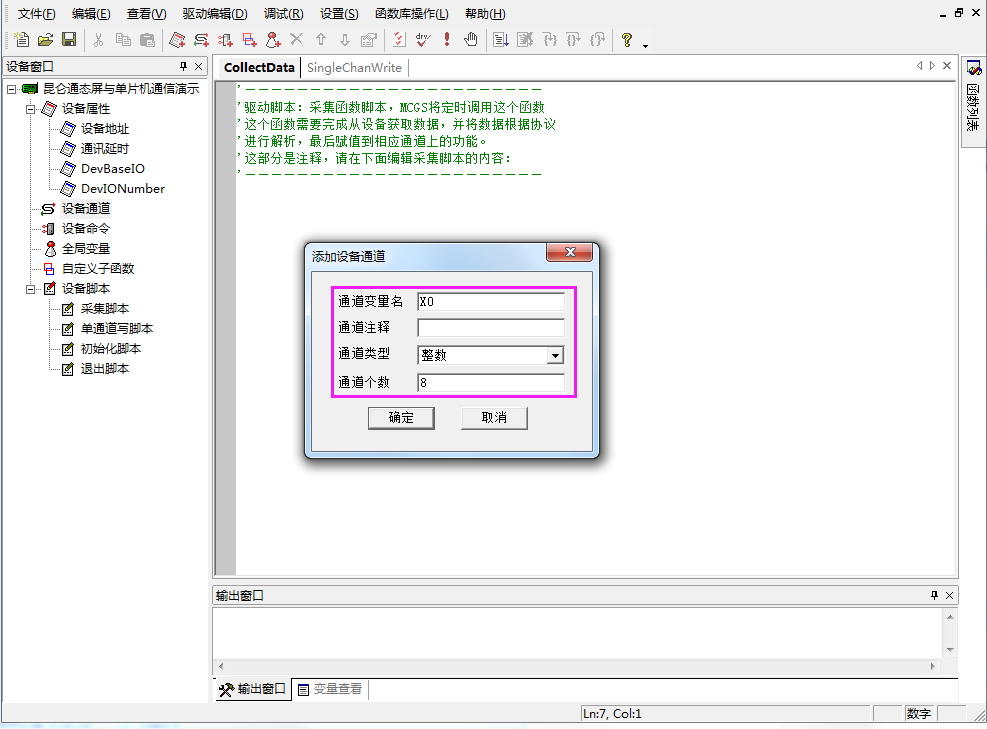The image size is (987, 729).
Task: Click the script syntax check icon
Action: 399,40
